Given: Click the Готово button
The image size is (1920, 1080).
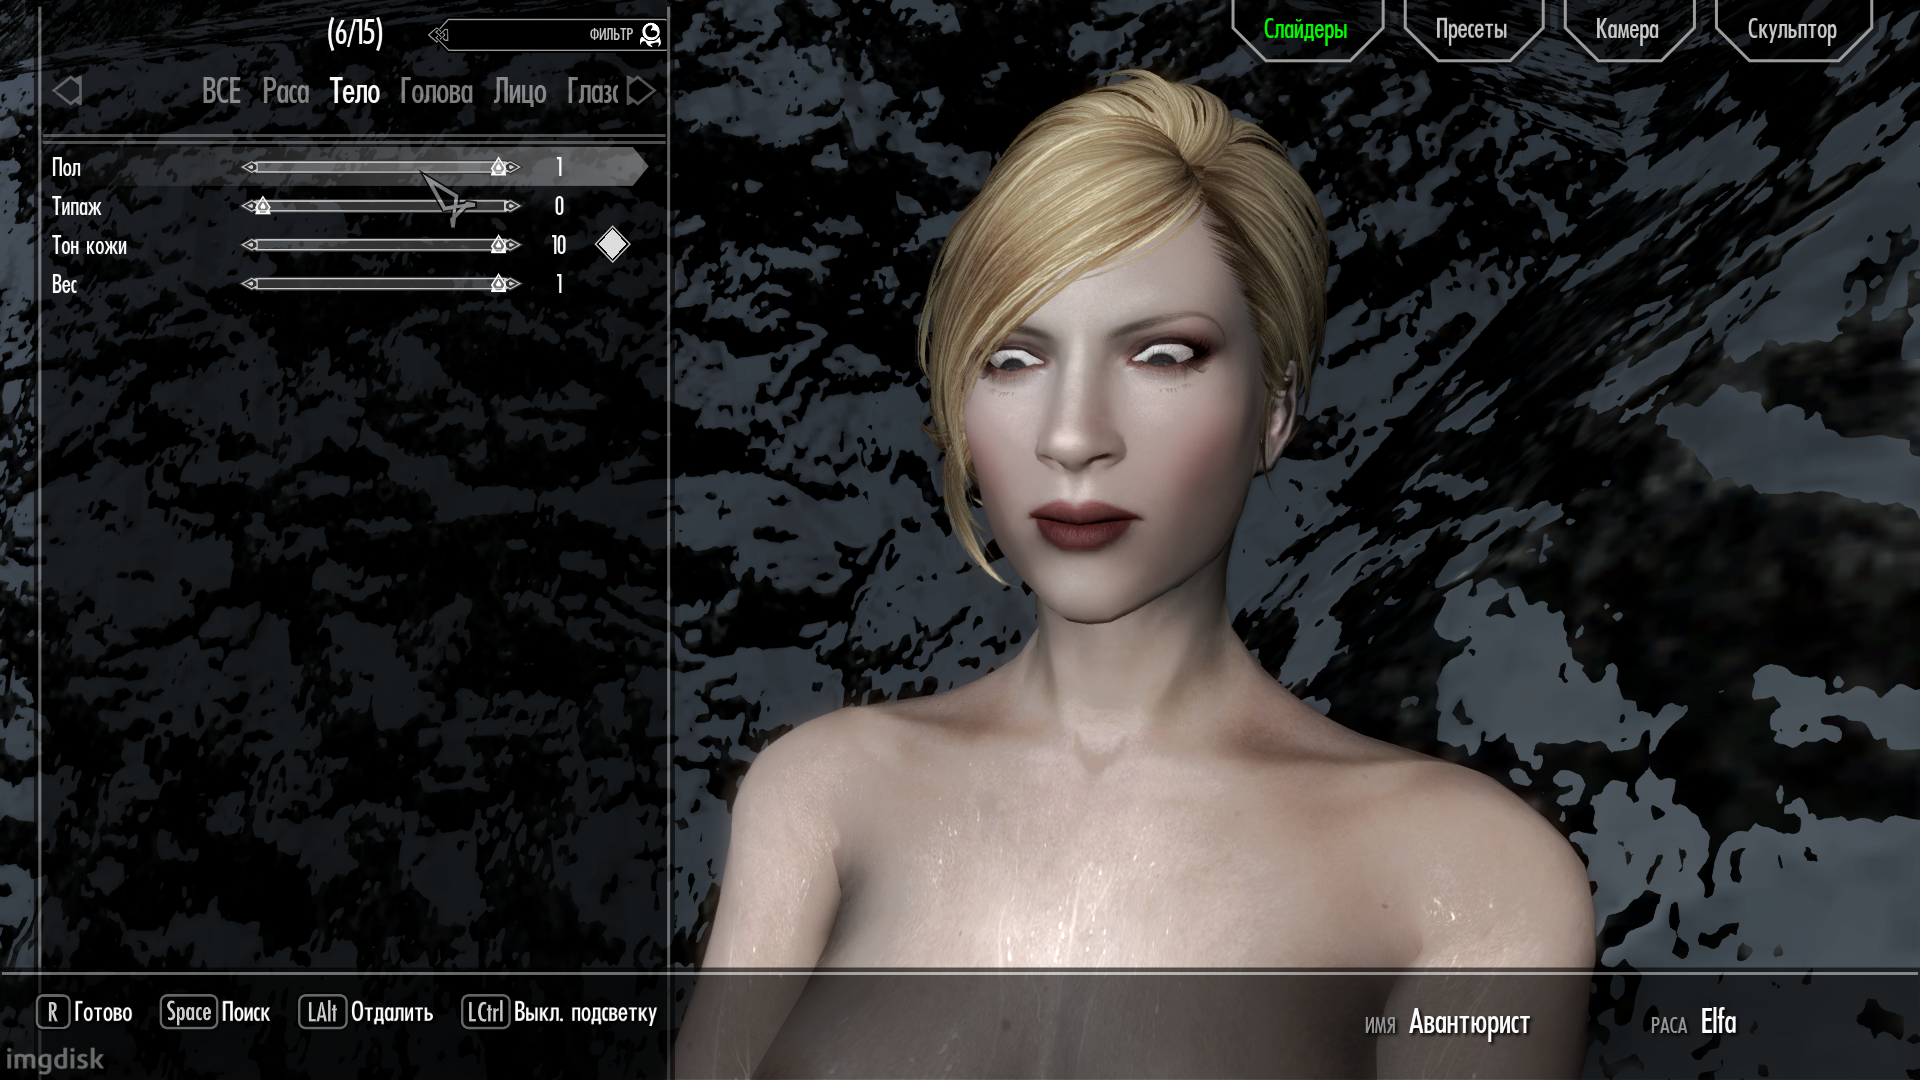Looking at the screenshot, I should [85, 1012].
